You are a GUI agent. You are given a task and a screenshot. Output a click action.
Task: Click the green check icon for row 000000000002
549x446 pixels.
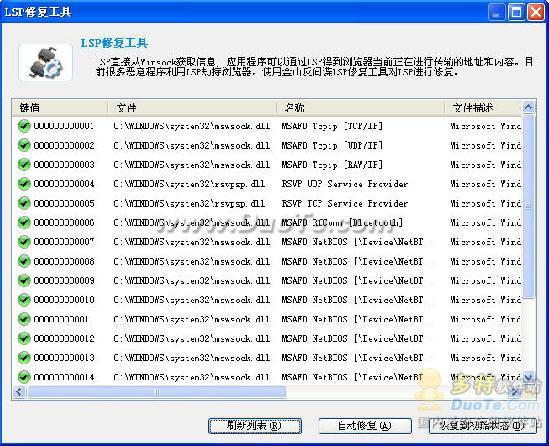[24, 145]
